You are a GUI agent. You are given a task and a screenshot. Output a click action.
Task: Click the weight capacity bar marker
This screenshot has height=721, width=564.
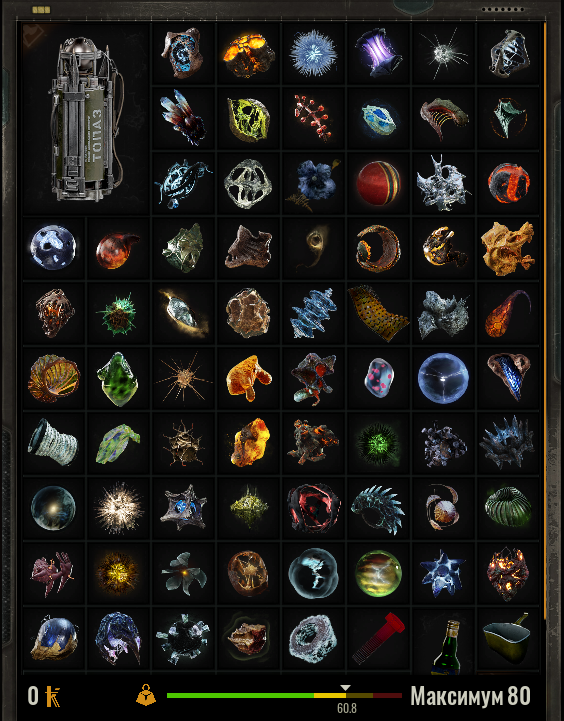(x=345, y=688)
